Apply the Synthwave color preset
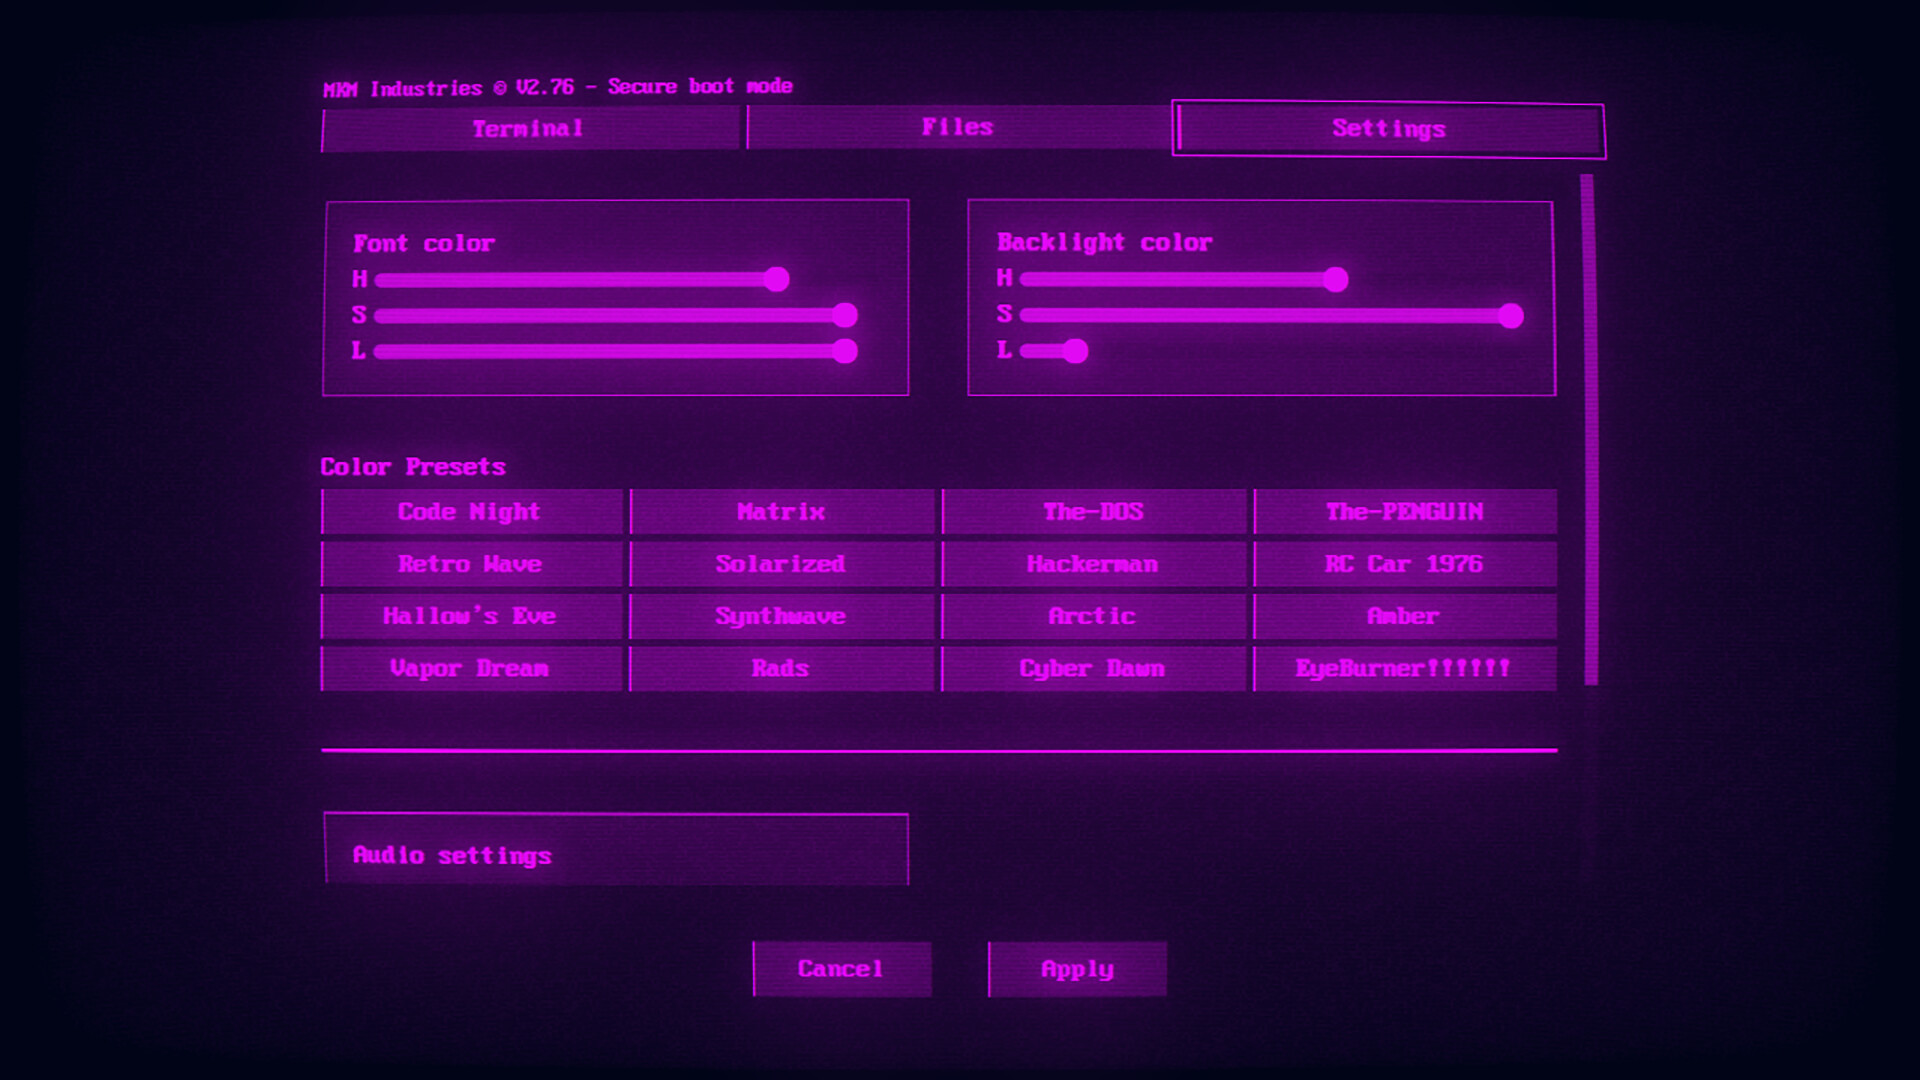This screenshot has width=1920, height=1080. click(781, 616)
